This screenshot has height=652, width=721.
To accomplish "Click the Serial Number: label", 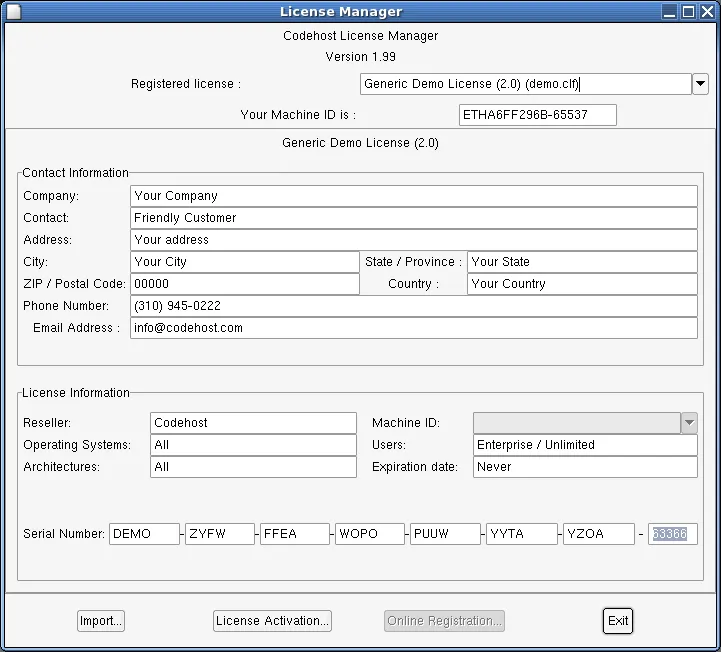I will coord(64,534).
